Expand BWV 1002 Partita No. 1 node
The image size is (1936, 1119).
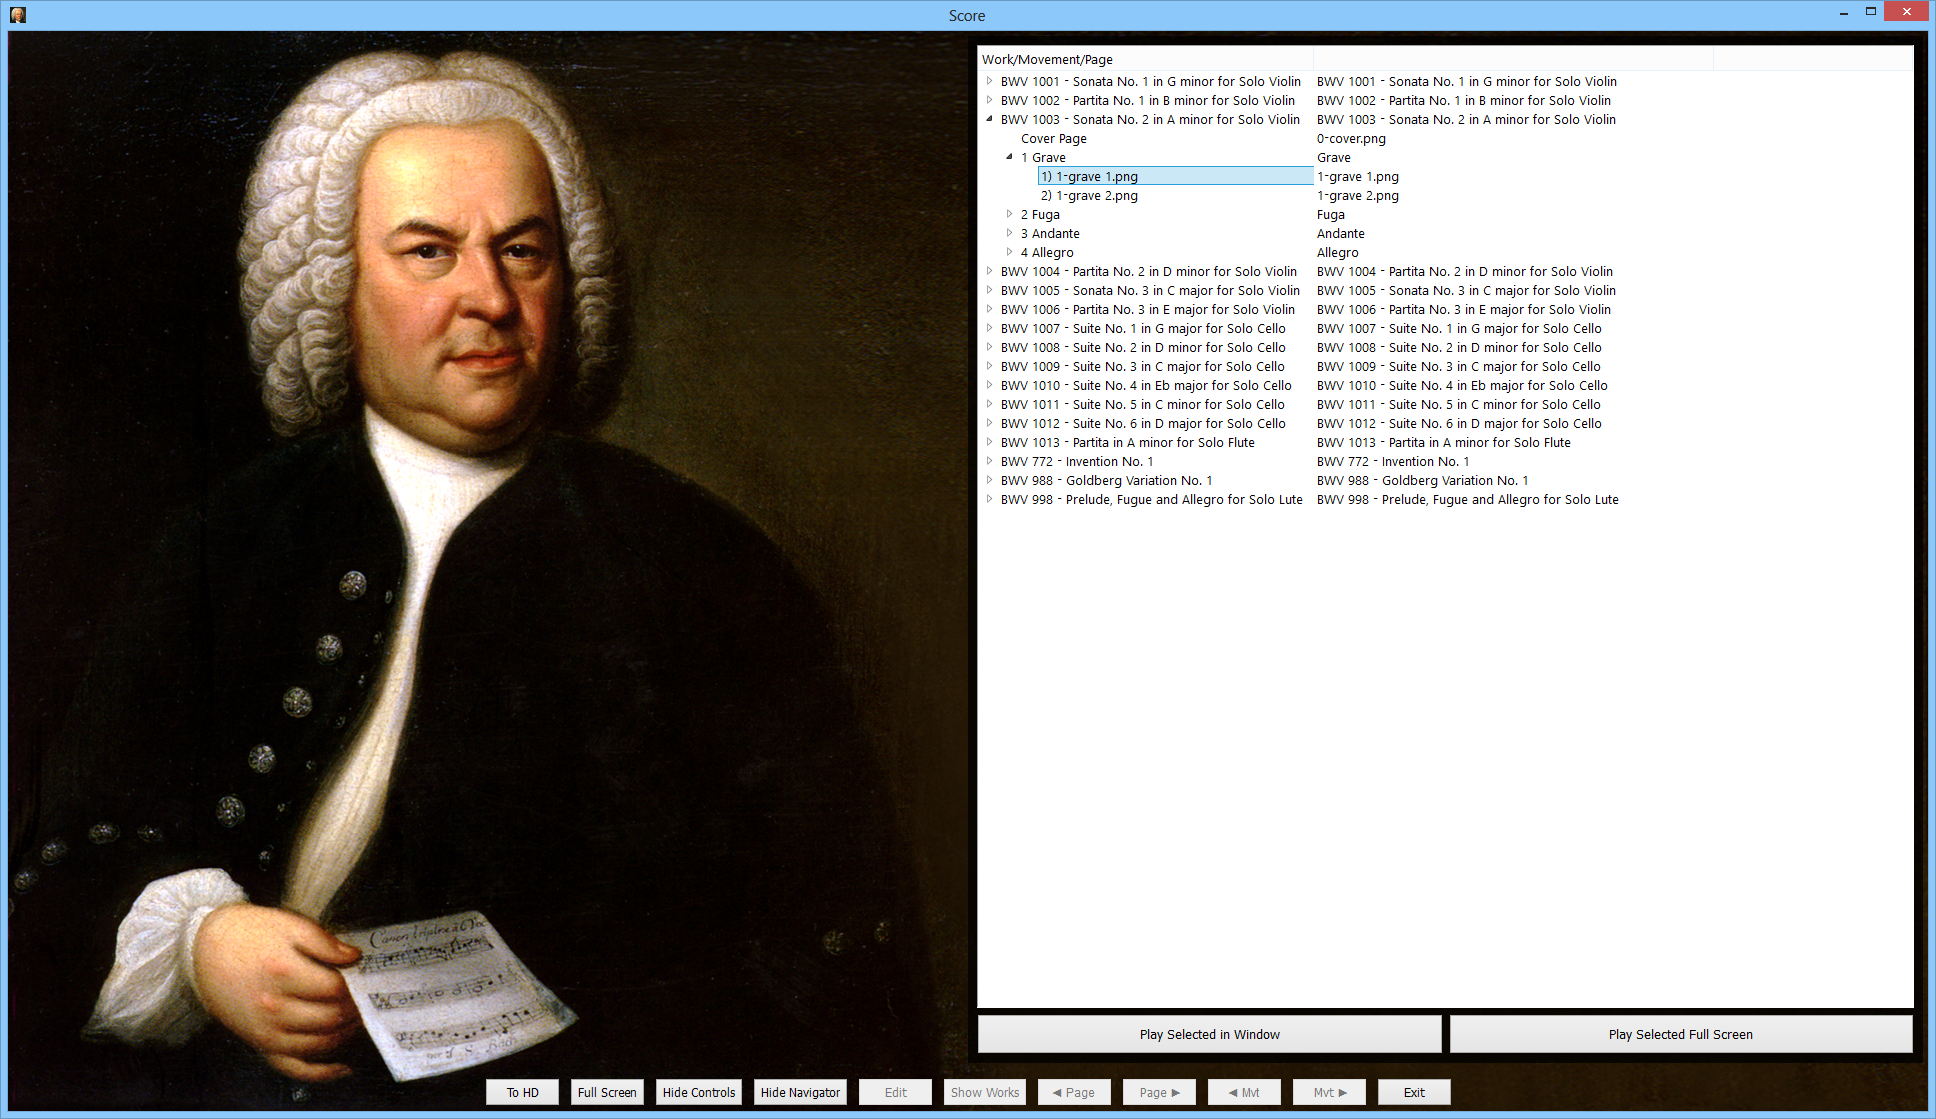coord(989,100)
